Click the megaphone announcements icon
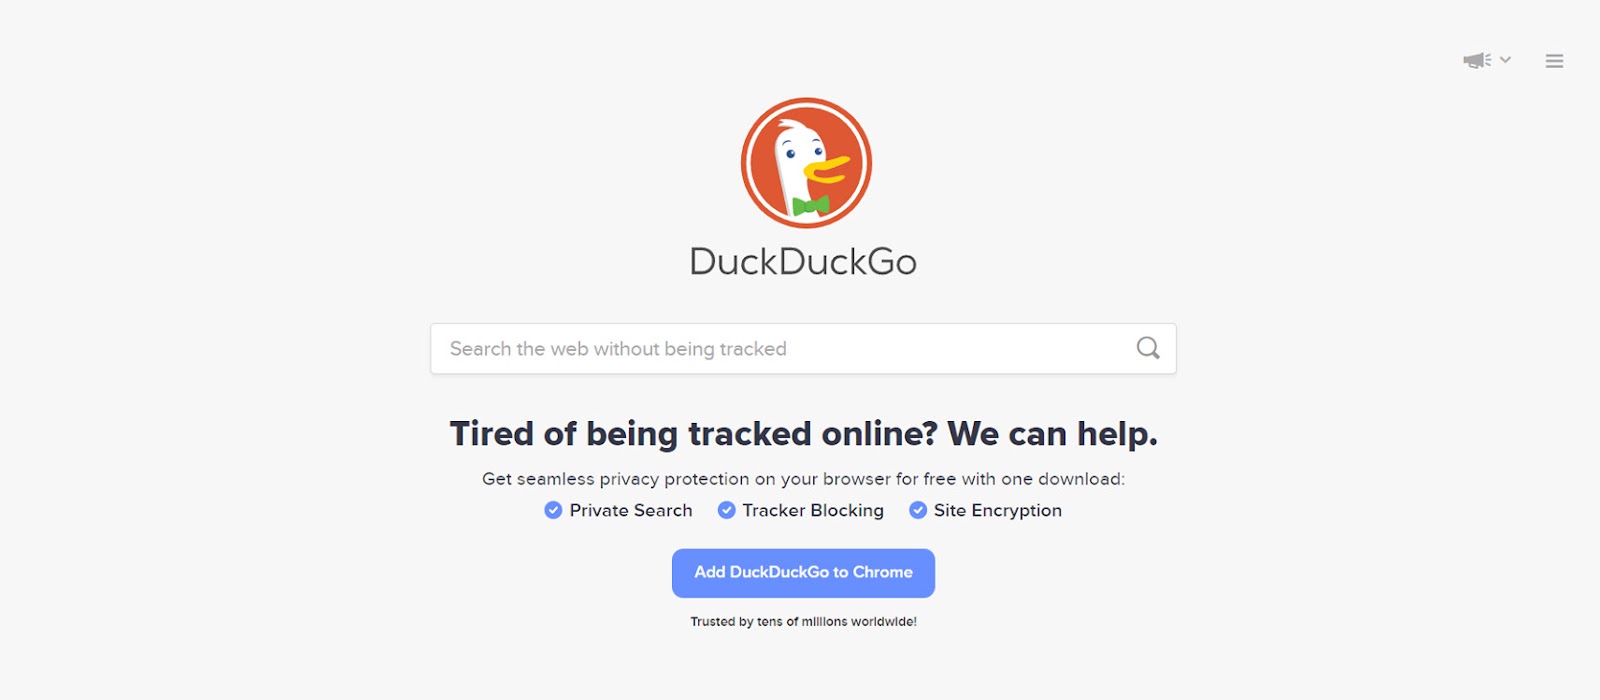 point(1477,60)
